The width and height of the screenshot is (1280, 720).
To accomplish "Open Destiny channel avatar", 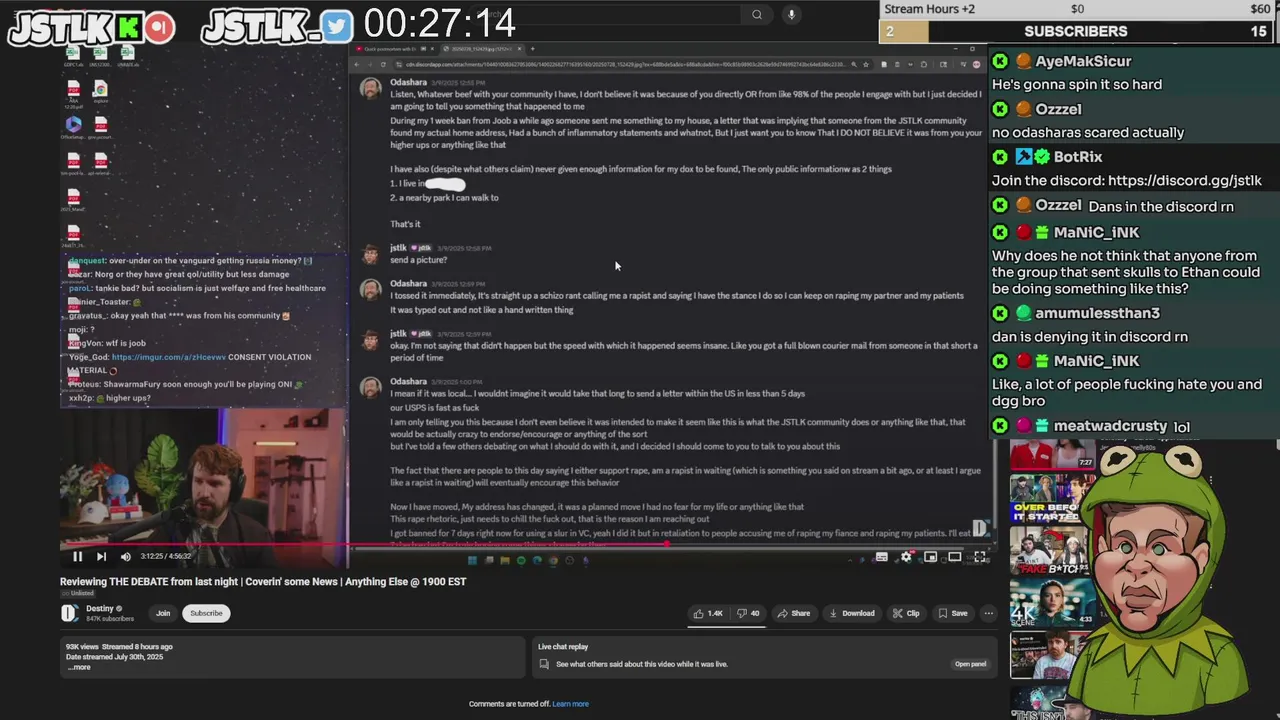I will coord(69,613).
